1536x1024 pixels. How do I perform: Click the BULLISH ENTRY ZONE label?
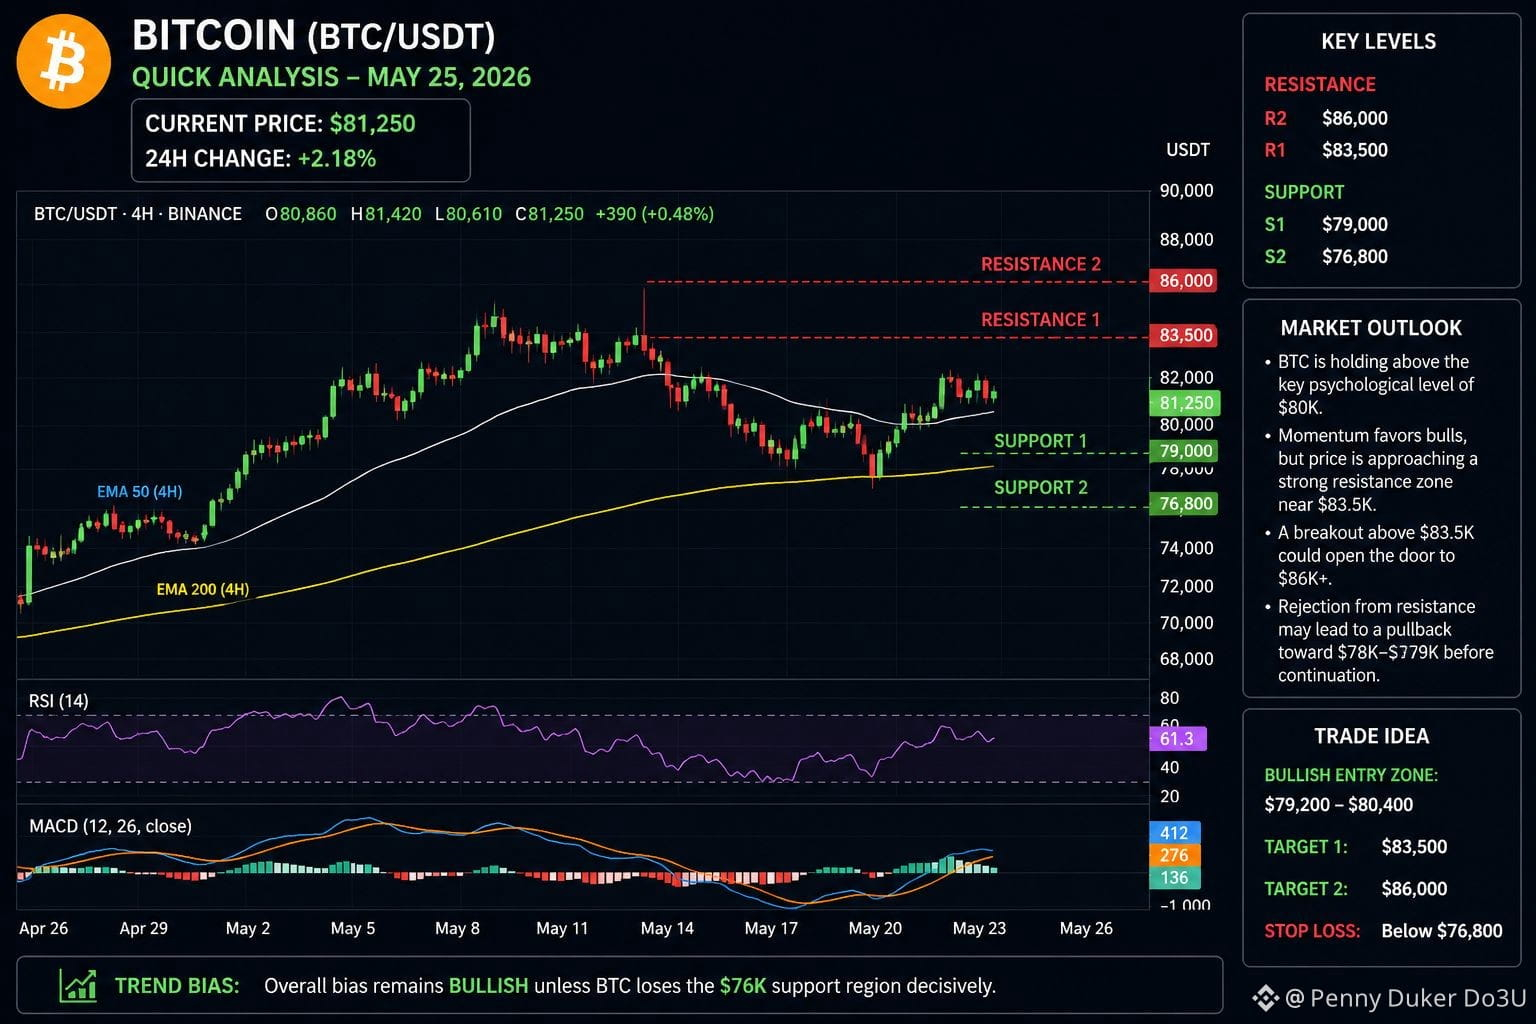[1351, 775]
